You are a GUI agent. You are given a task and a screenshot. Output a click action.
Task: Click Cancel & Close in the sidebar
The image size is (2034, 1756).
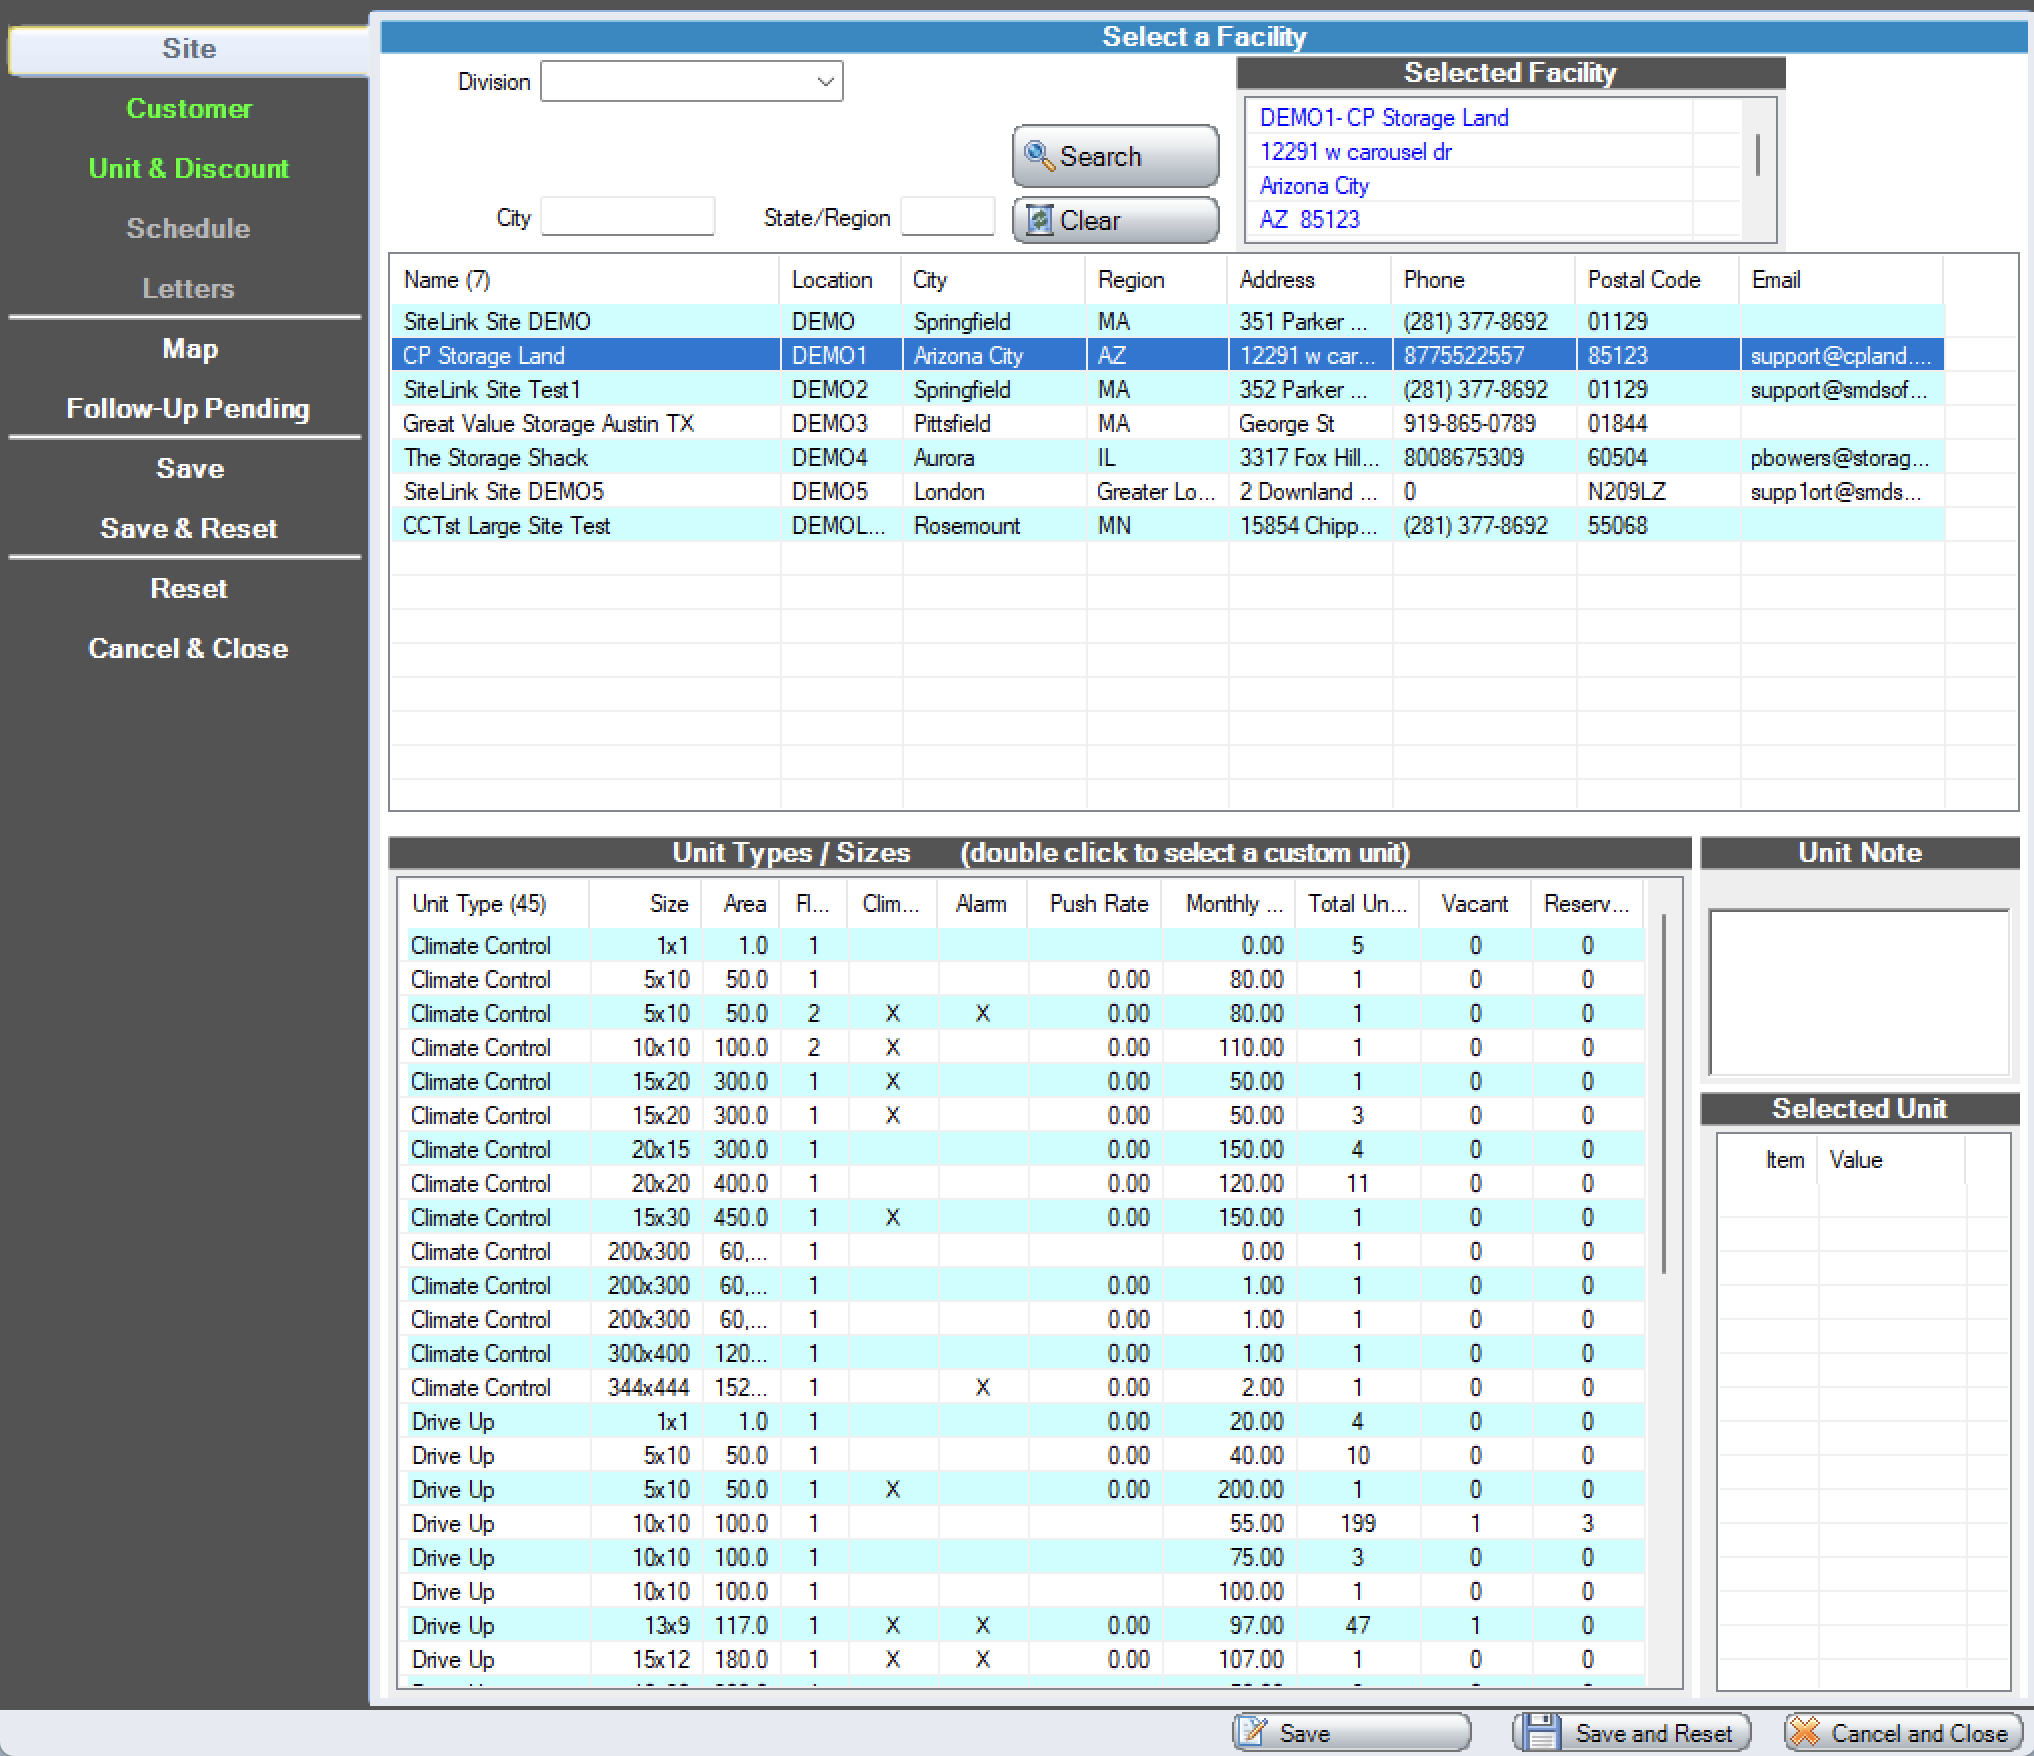pyautogui.click(x=188, y=648)
